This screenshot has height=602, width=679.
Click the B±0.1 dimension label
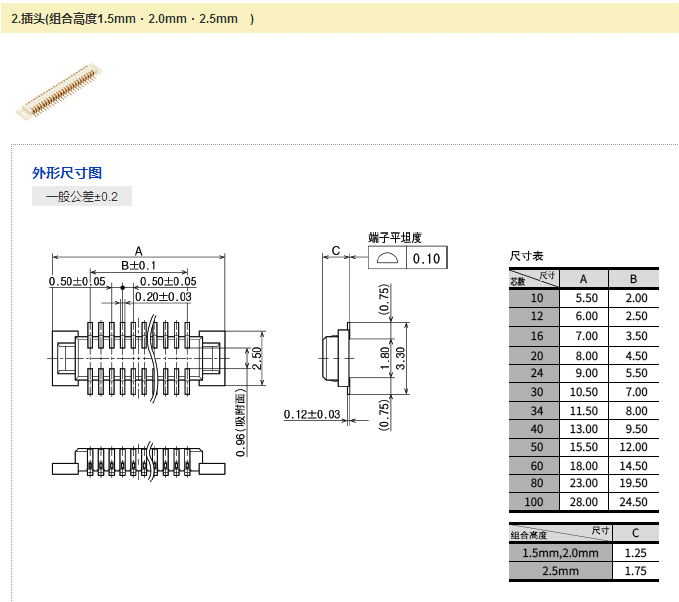point(139,266)
